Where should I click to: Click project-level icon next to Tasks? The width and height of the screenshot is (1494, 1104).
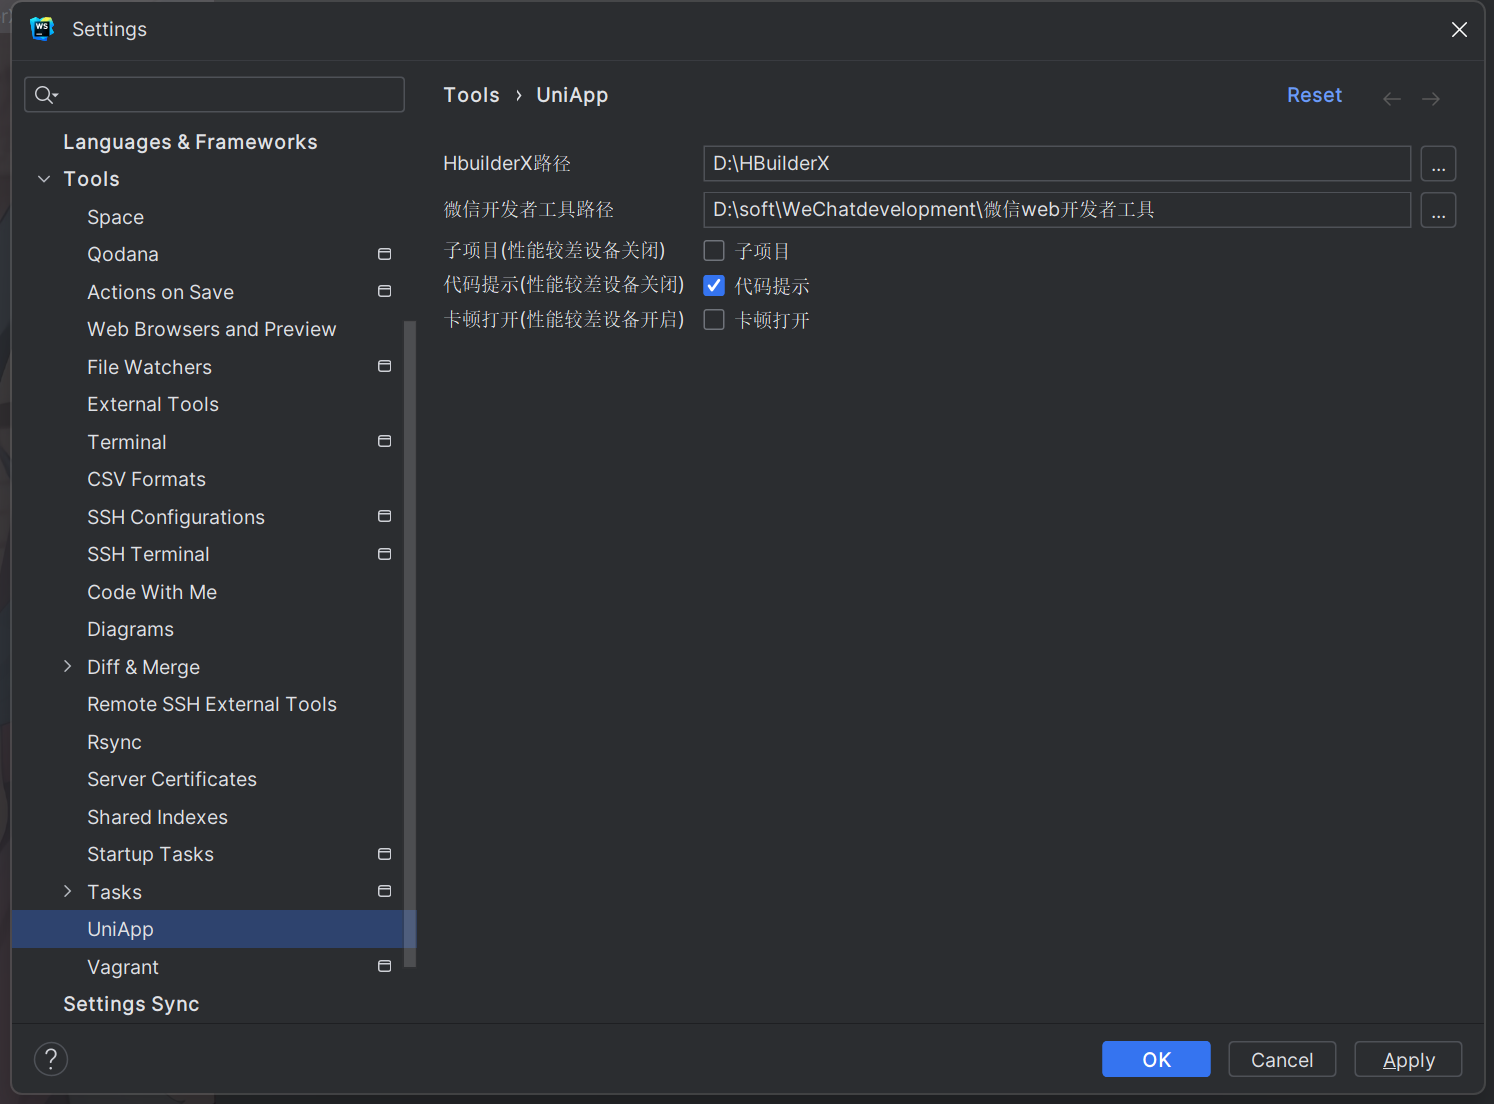pos(384,891)
